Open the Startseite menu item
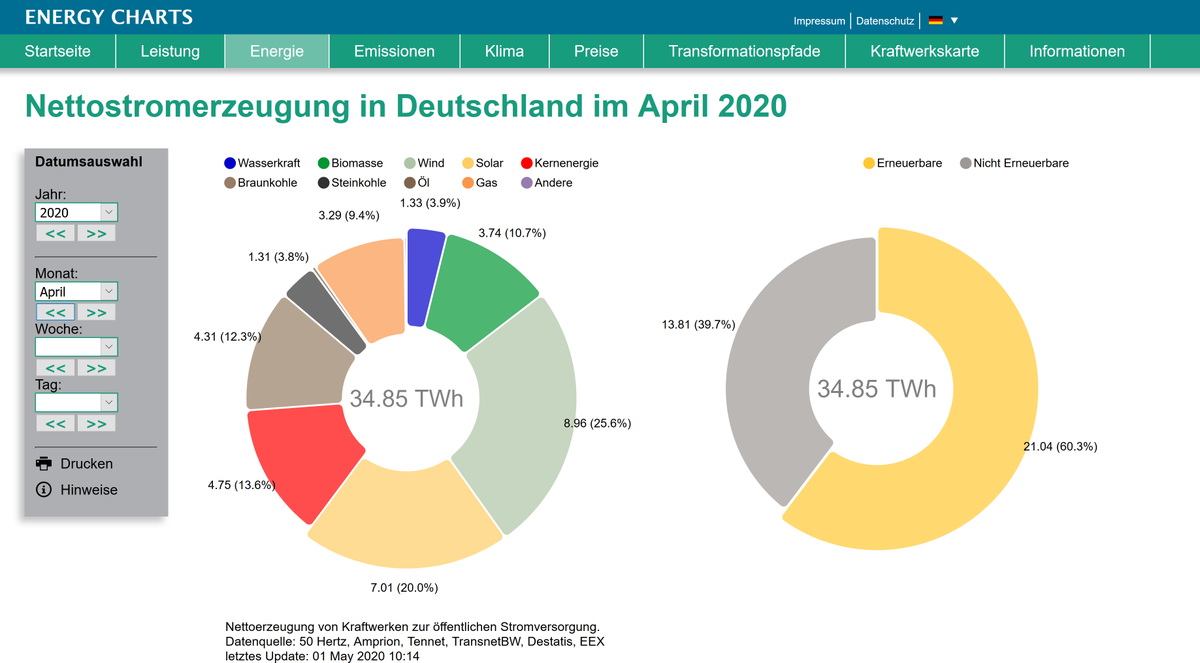 [58, 51]
